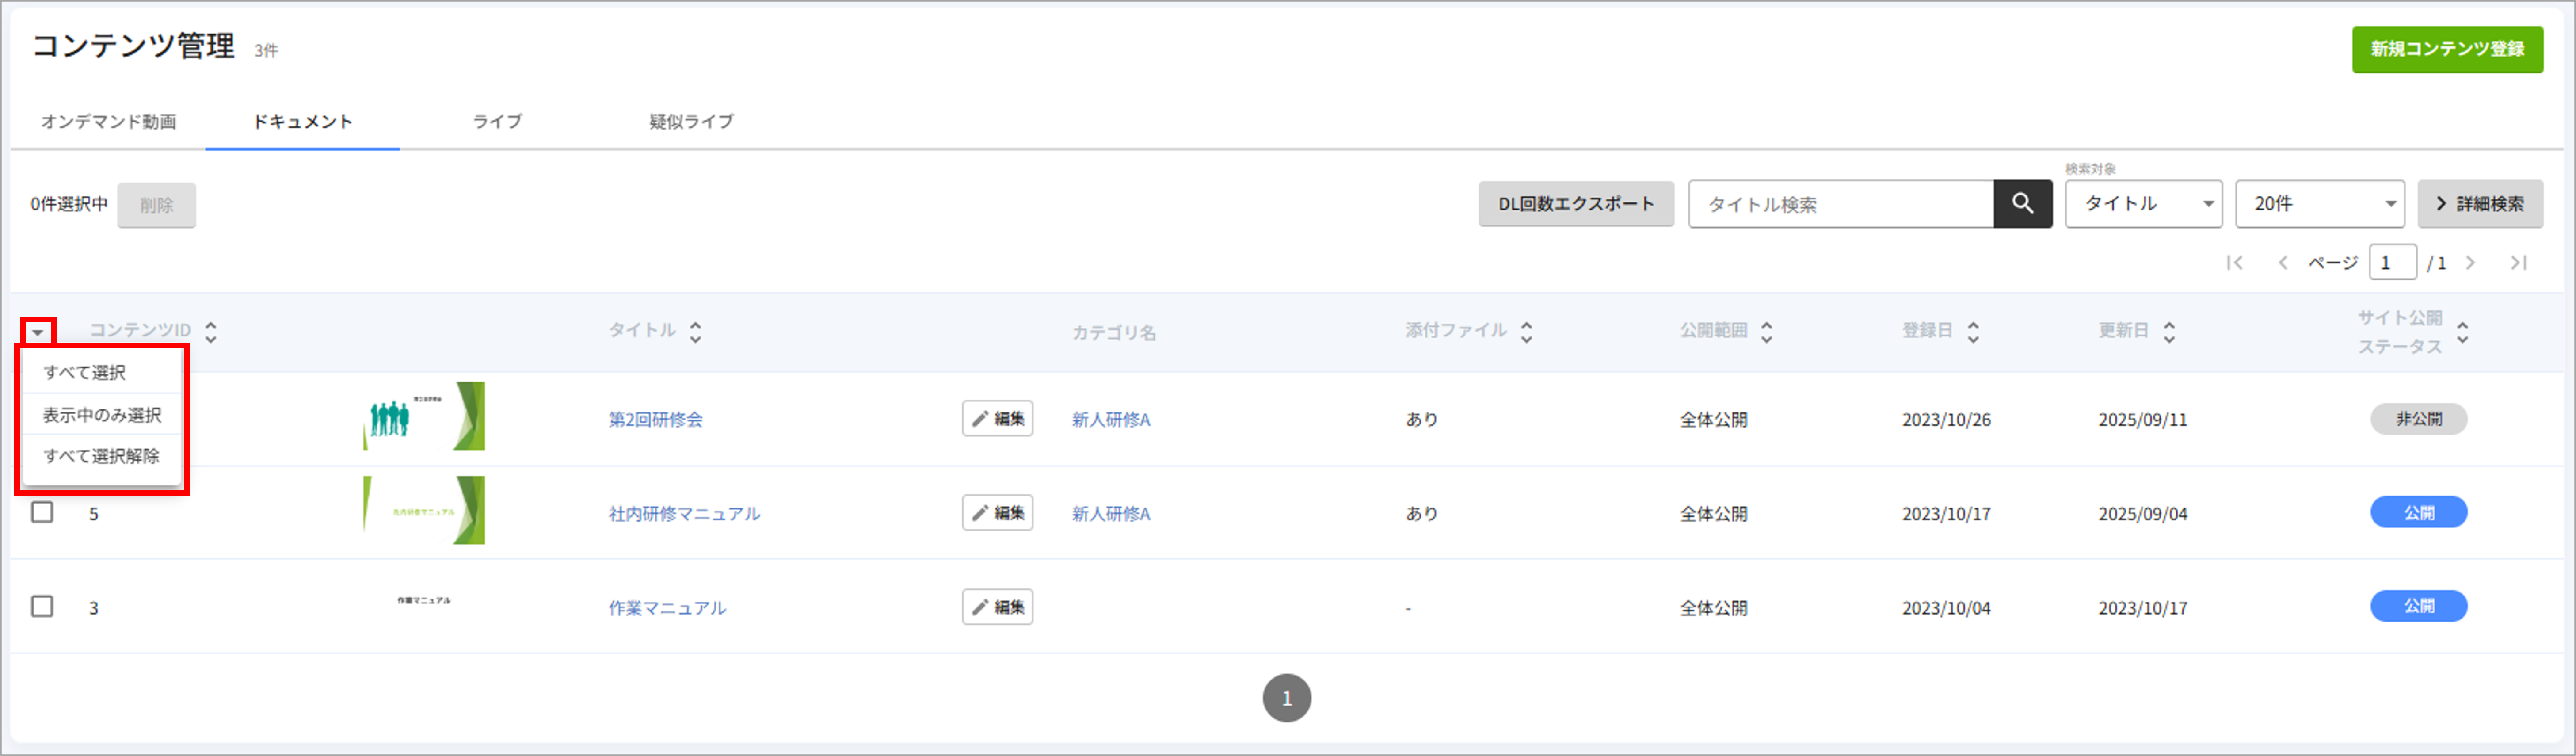2576x756 pixels.
Task: Go to previous page arrow
Action: [2283, 263]
